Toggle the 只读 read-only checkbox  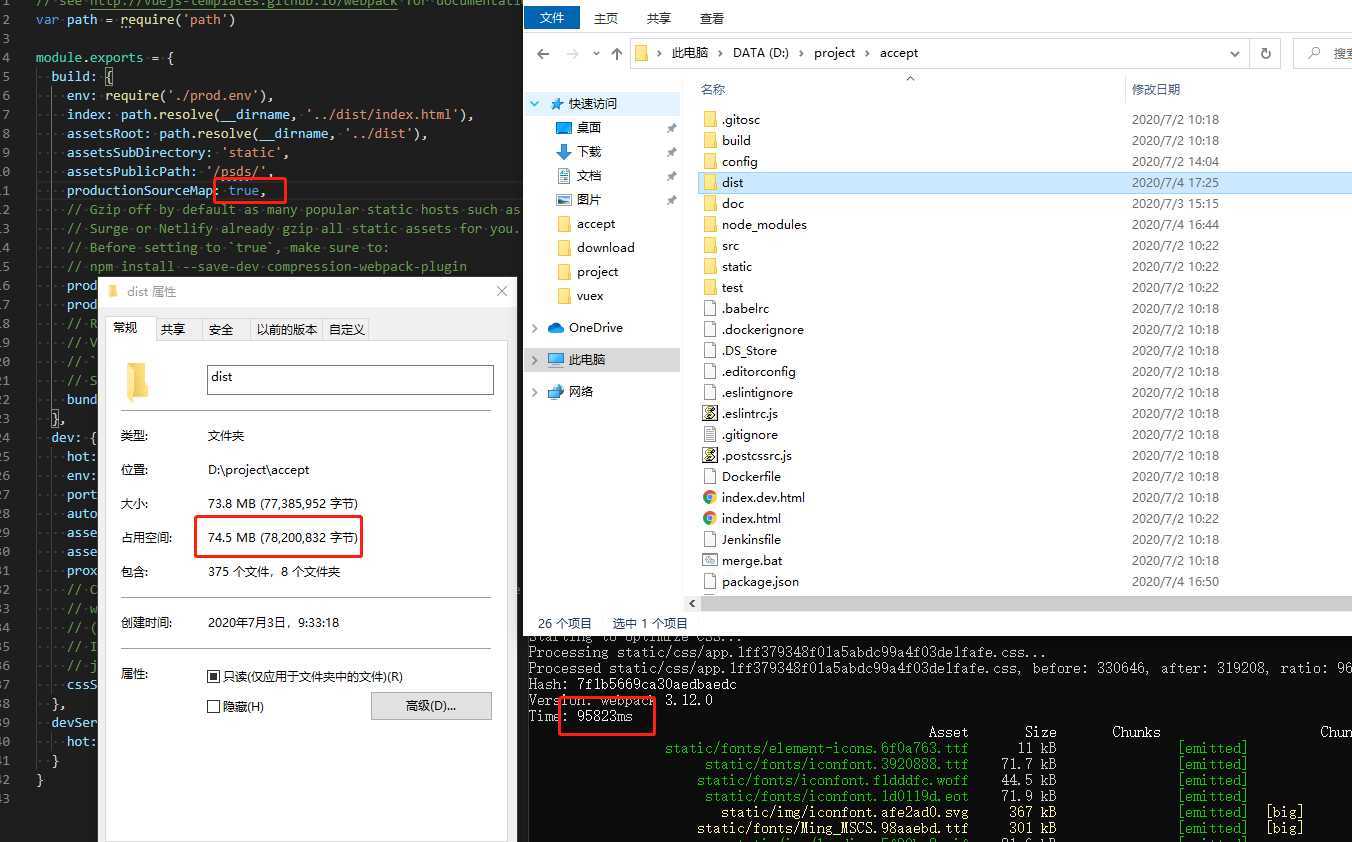(213, 677)
